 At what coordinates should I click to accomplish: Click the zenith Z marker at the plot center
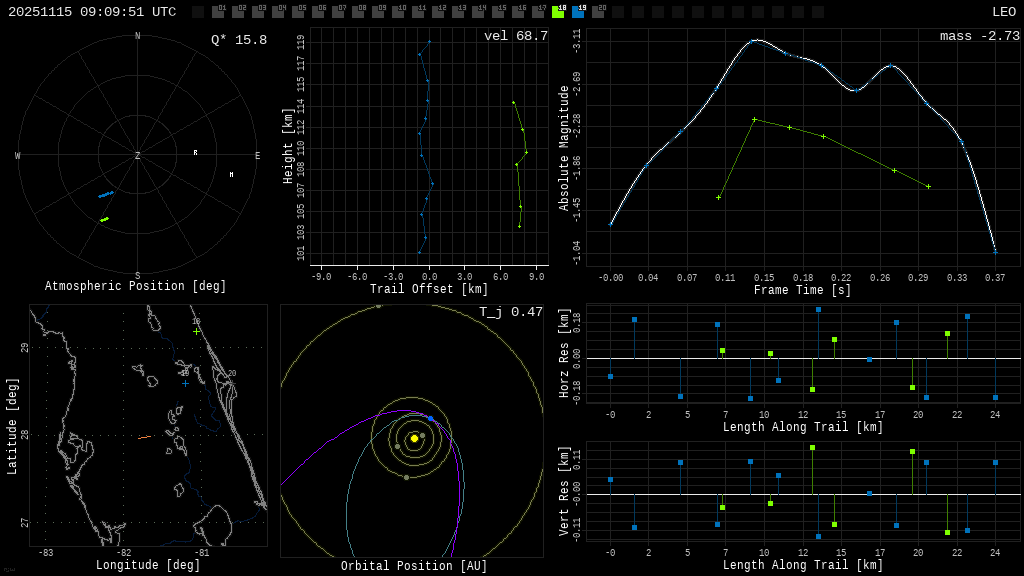[x=138, y=156]
